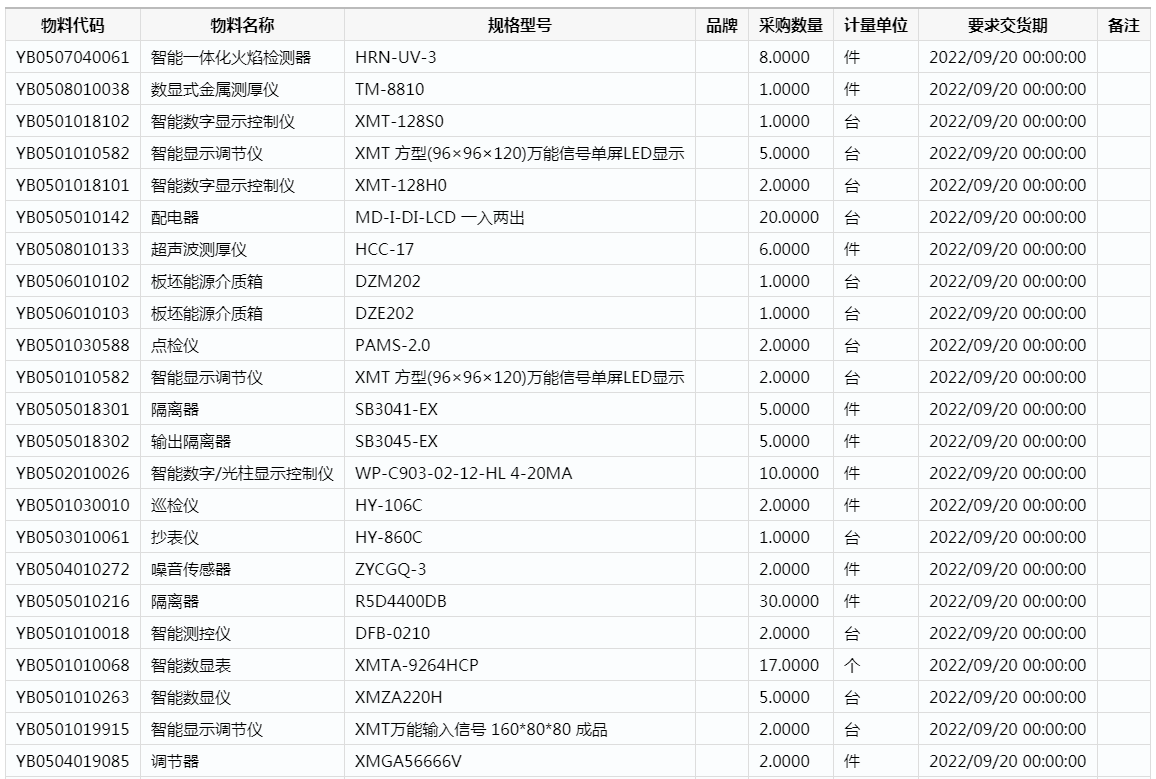1156x779 pixels.
Task: Click specification DZM202
Action: pos(389,282)
